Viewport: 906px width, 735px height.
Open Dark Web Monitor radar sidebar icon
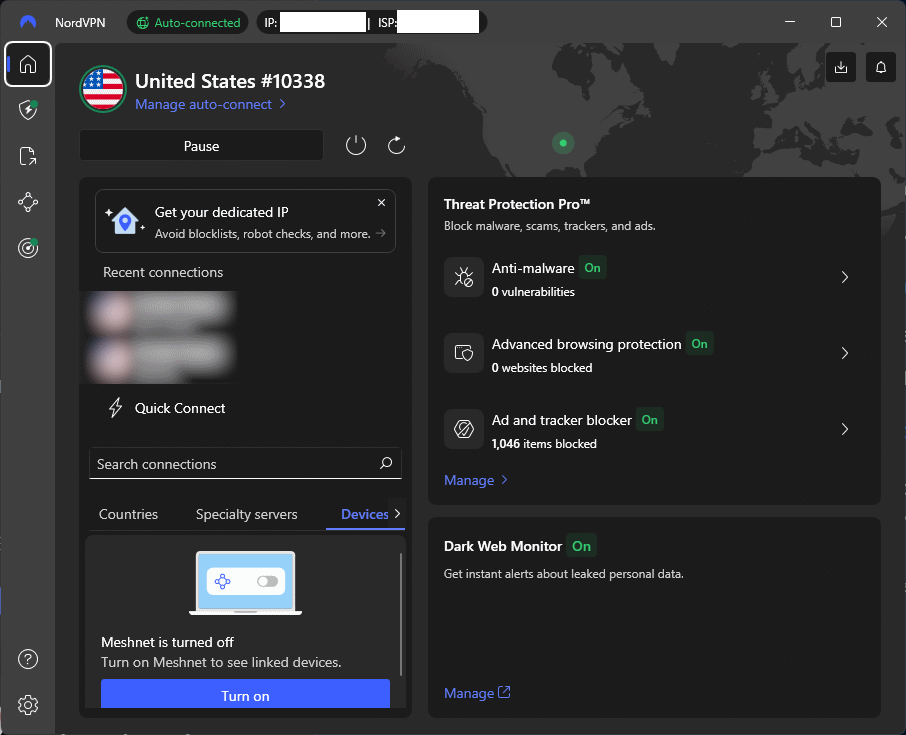[28, 248]
